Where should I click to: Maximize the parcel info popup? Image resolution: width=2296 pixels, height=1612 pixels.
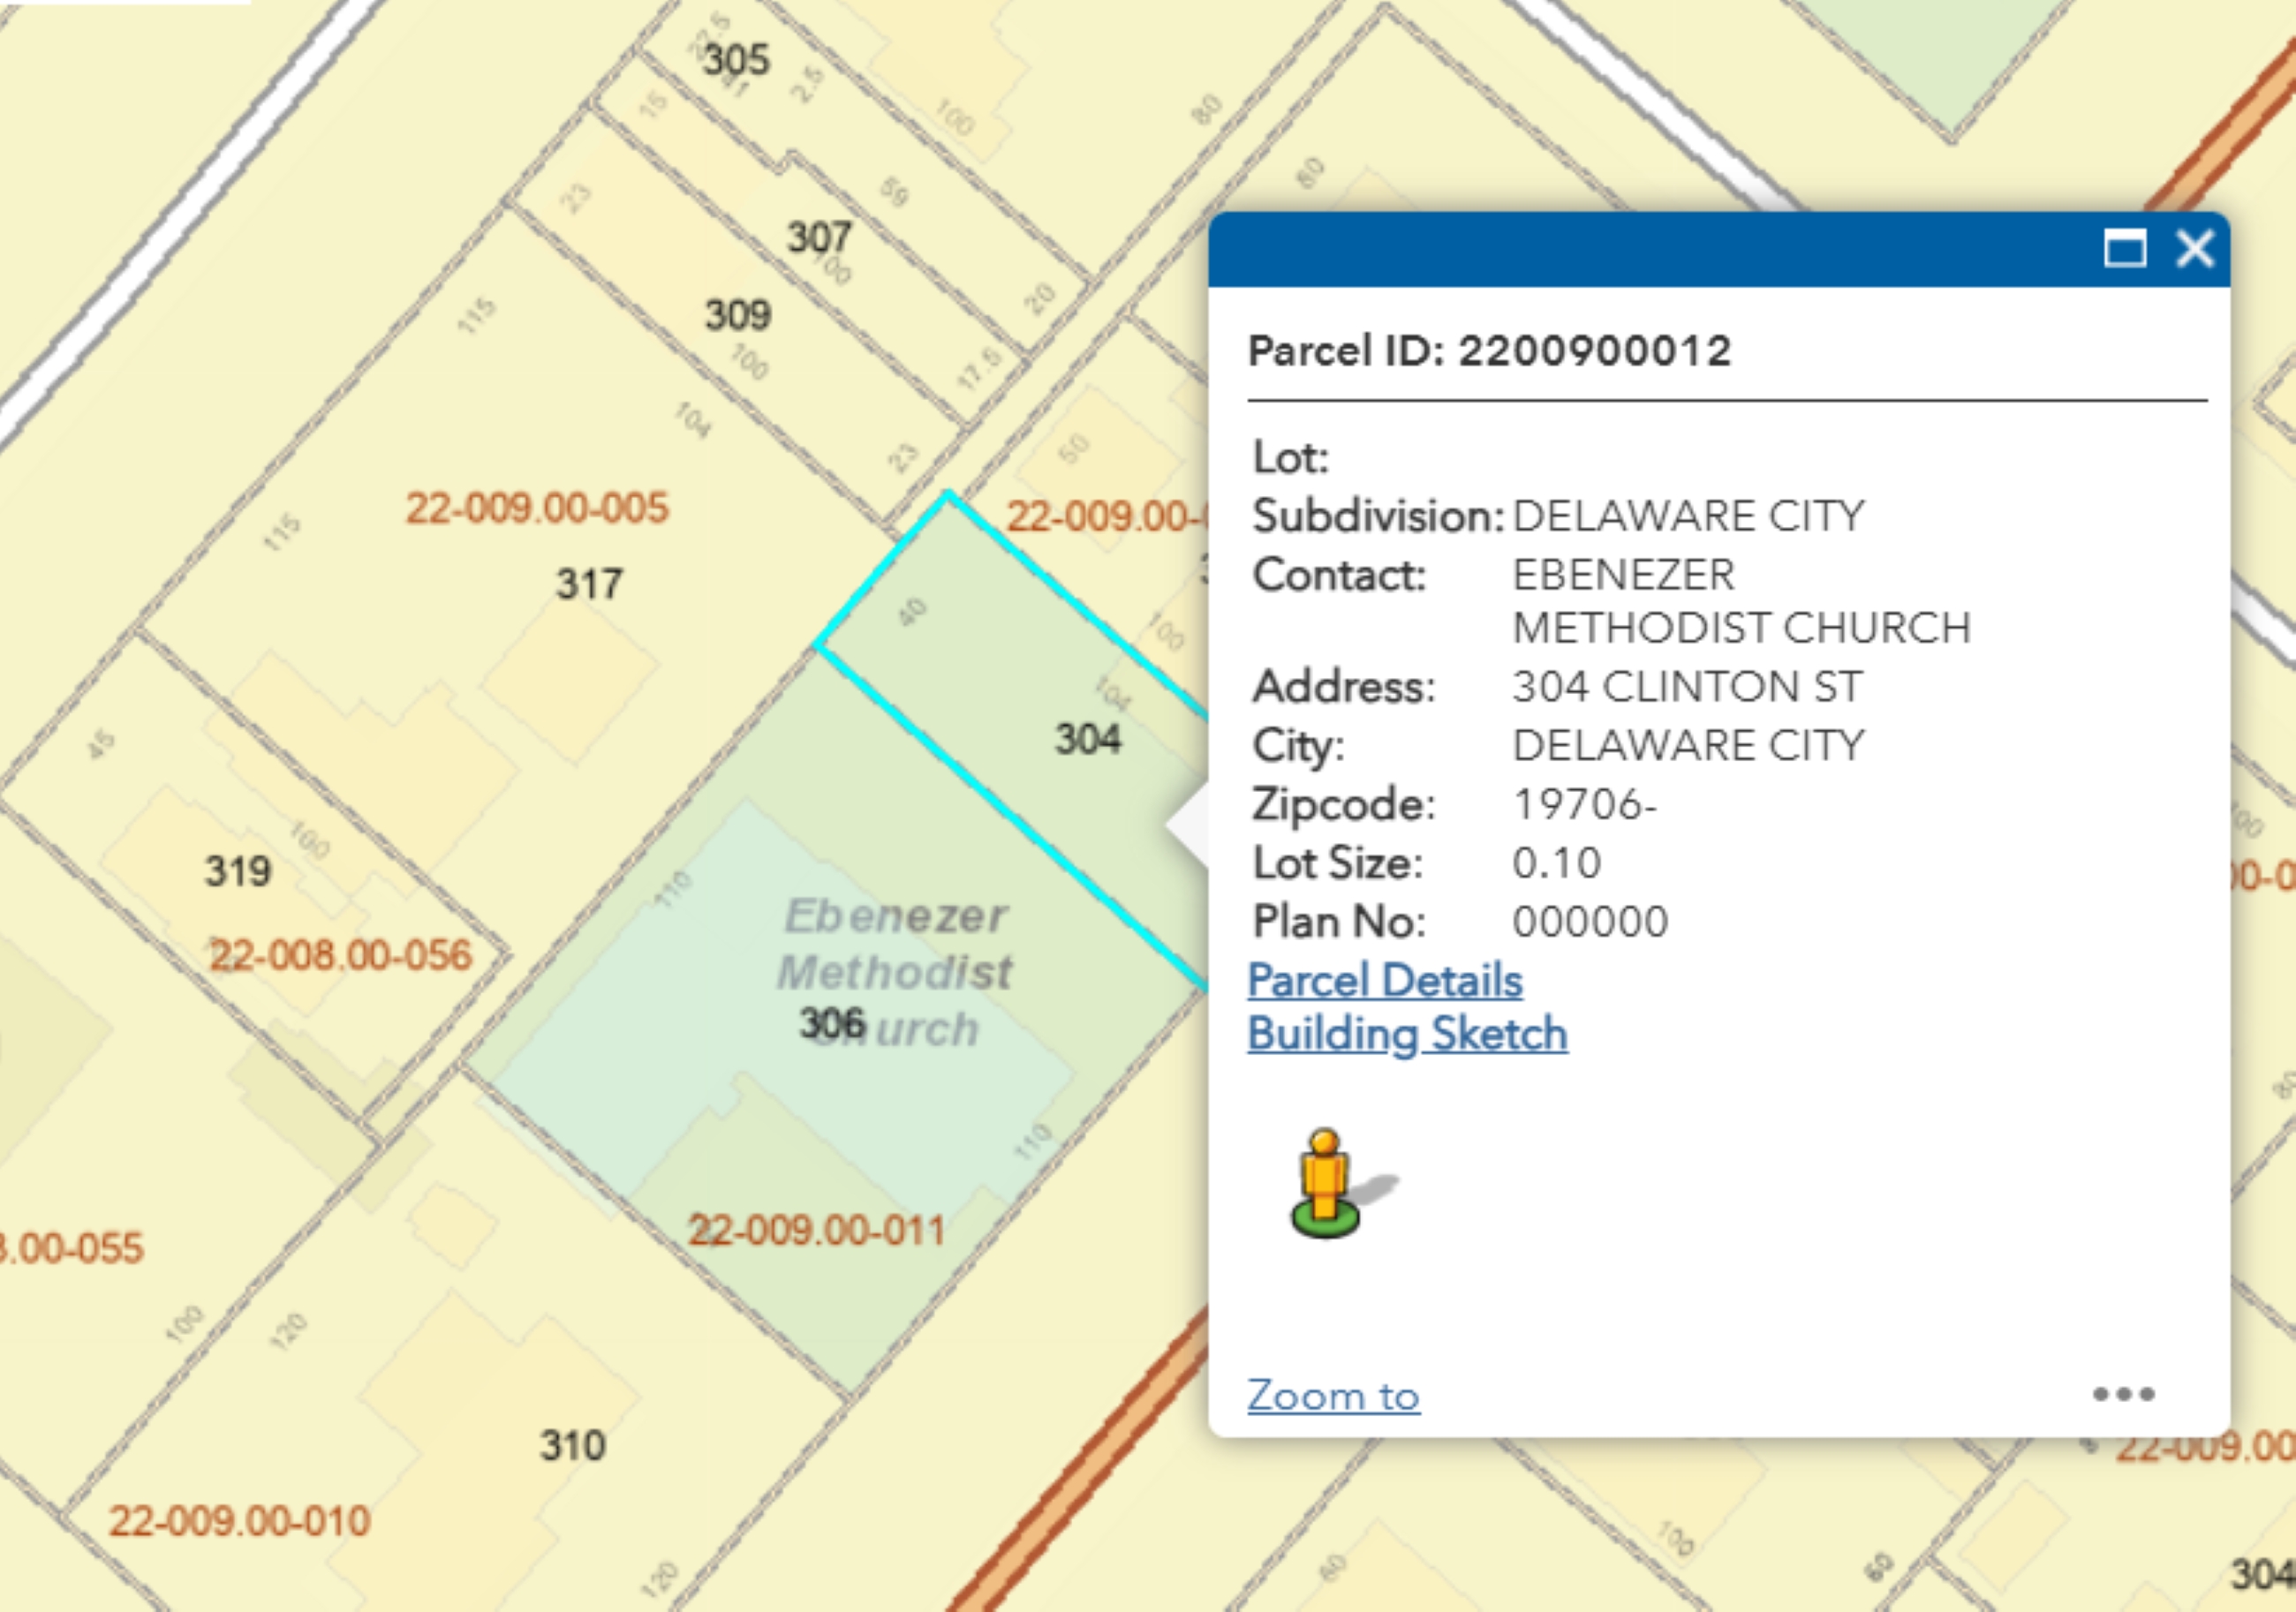click(x=2124, y=248)
